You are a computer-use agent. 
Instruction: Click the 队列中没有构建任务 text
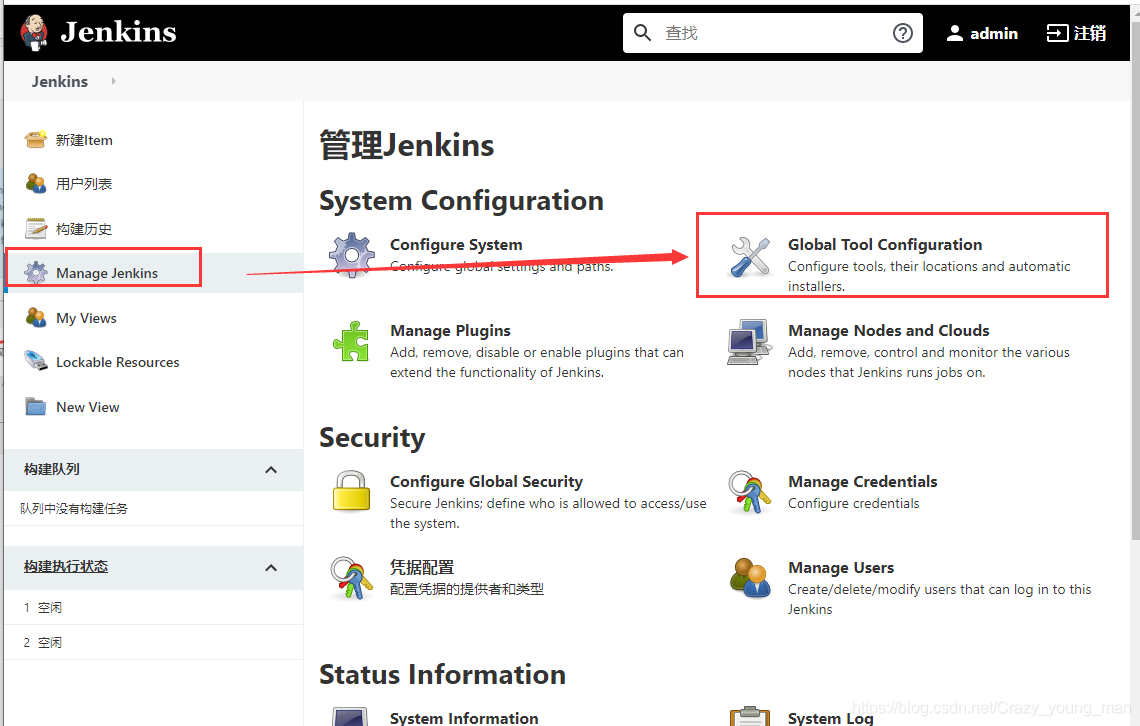(x=74, y=509)
